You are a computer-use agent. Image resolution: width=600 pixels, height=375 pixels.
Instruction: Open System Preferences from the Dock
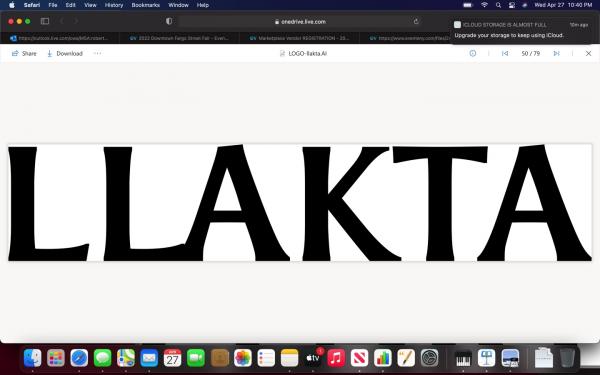429,359
